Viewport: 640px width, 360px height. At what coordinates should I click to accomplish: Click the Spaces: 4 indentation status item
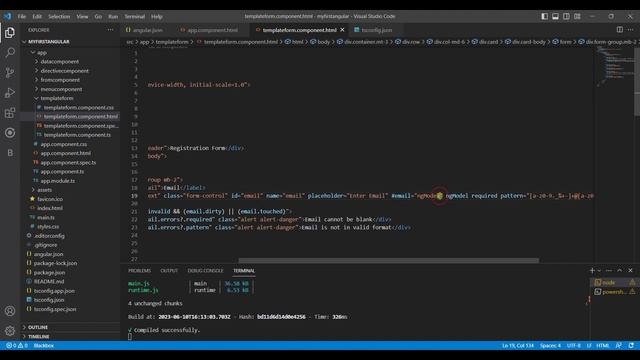tap(550, 346)
